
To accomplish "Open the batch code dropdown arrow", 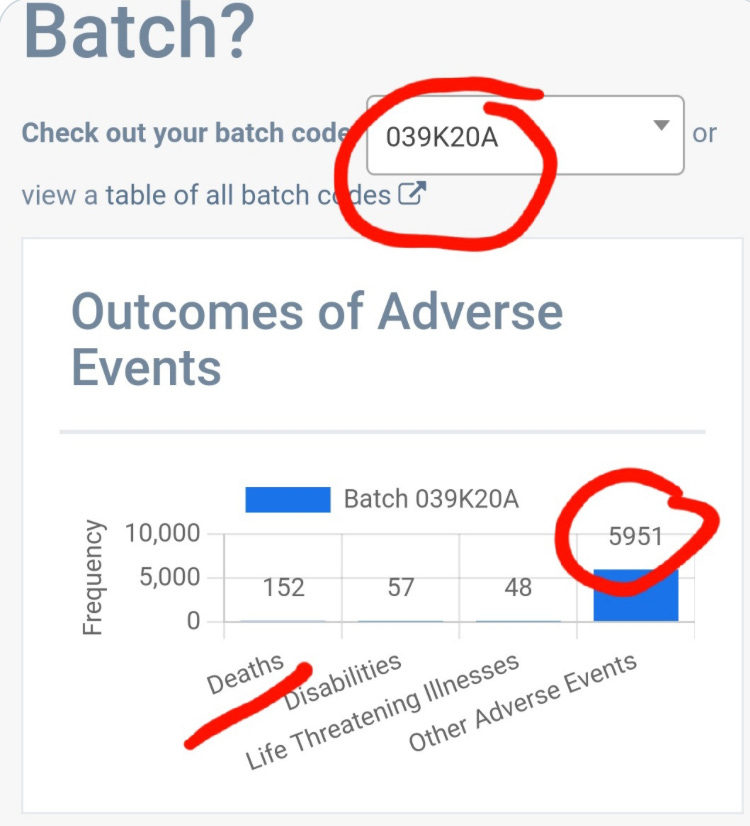I will pyautogui.click(x=660, y=126).
